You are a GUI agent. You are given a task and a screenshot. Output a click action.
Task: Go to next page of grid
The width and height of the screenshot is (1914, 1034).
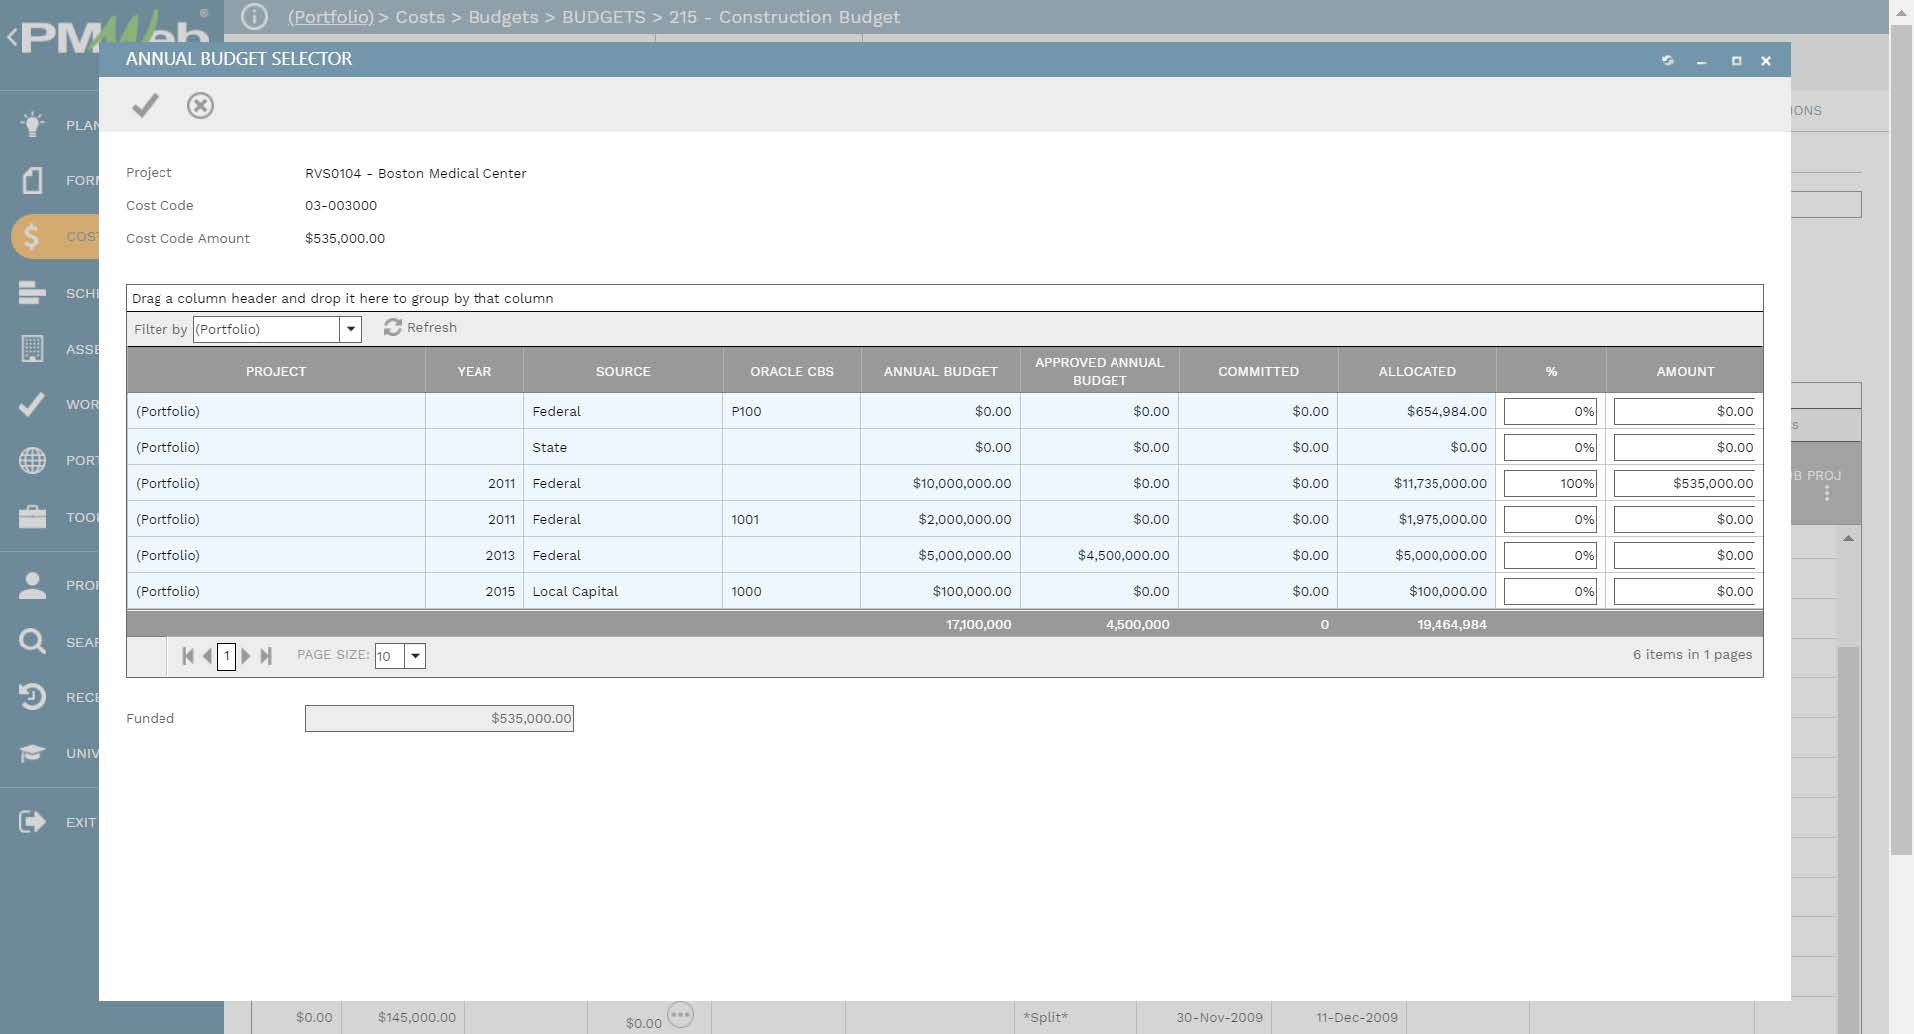click(x=246, y=656)
